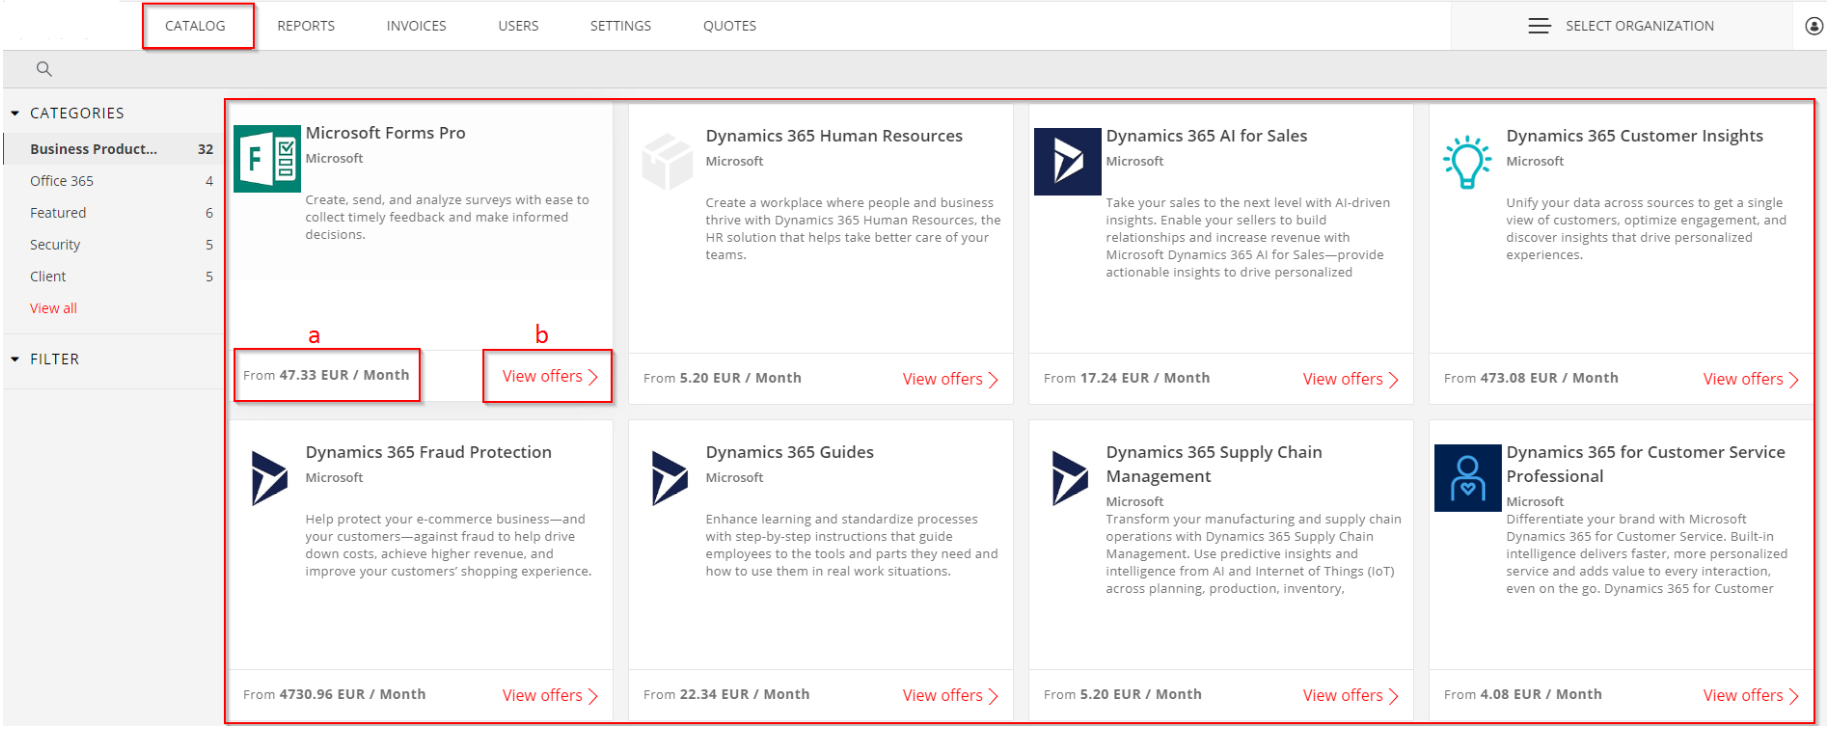Click the Dynamics 365 Human Resources title
The width and height of the screenshot is (1828, 734).
834,136
